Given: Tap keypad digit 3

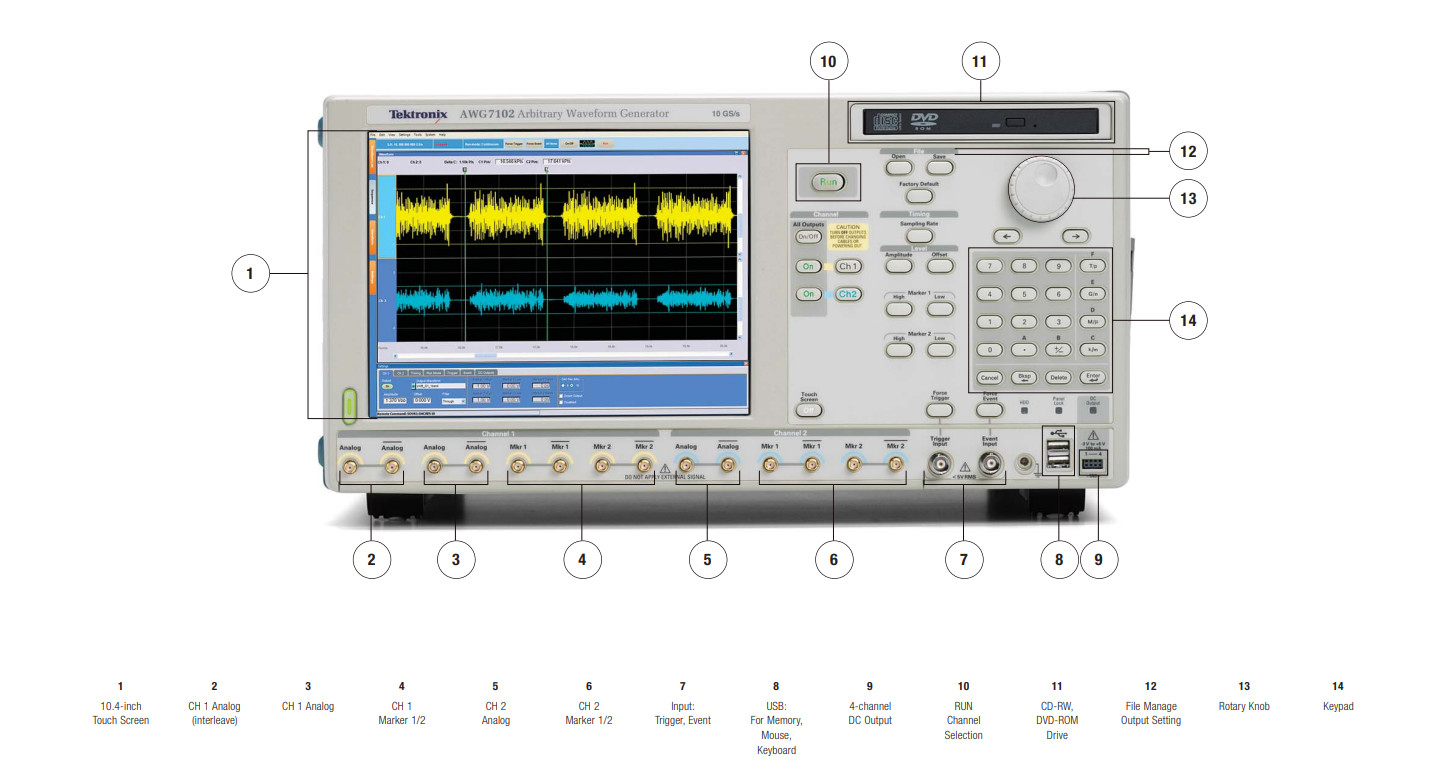Looking at the screenshot, I should pyautogui.click(x=1058, y=322).
